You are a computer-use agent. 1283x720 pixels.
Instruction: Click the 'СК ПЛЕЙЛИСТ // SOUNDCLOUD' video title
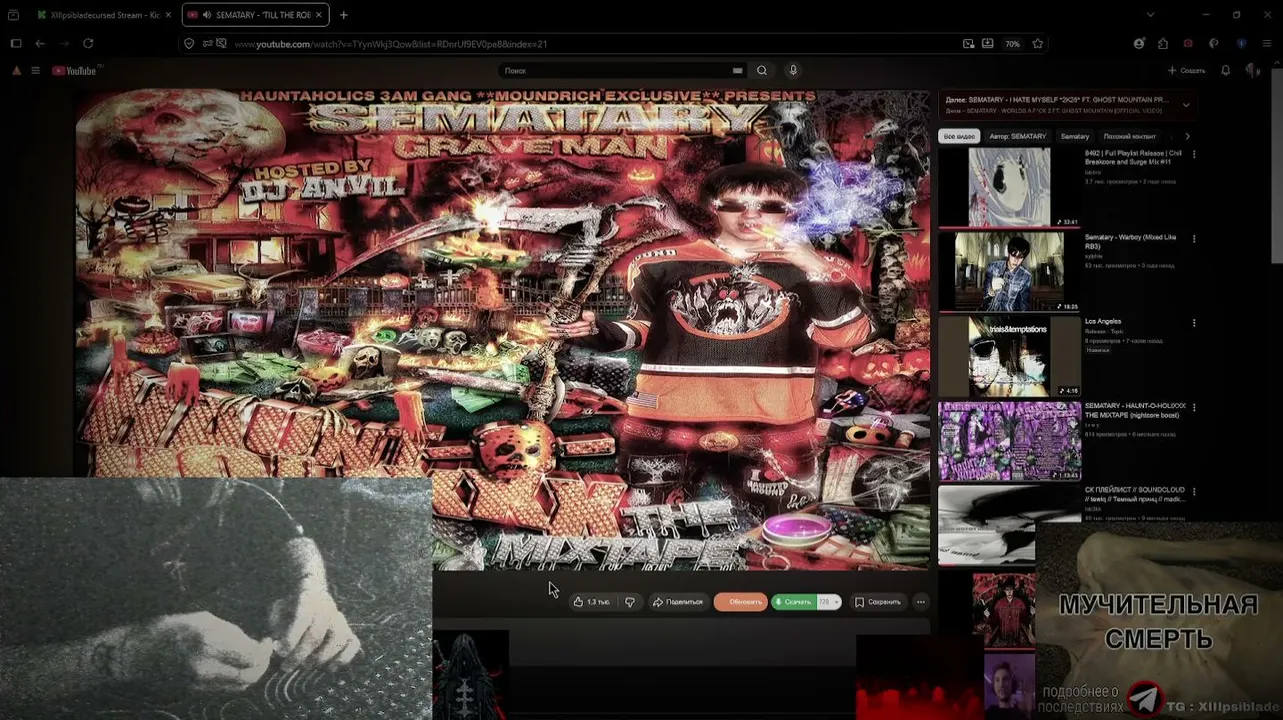pyautogui.click(x=1135, y=495)
